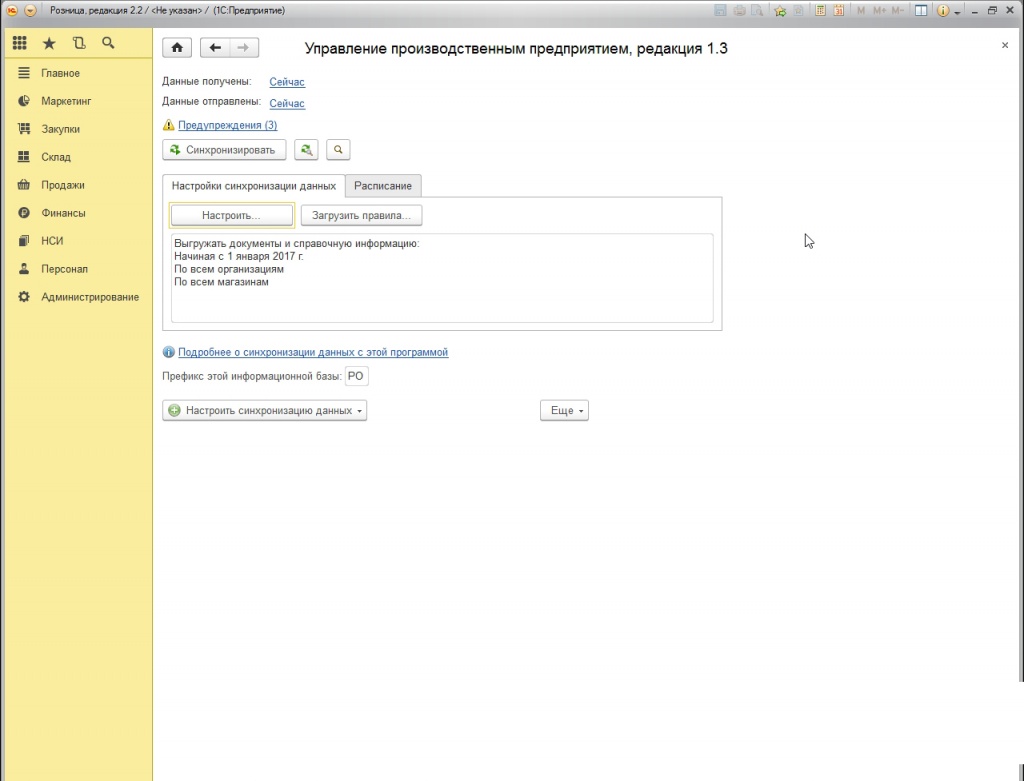Click the sync with magnifier icon button
The width and height of the screenshot is (1024, 781).
click(x=338, y=150)
